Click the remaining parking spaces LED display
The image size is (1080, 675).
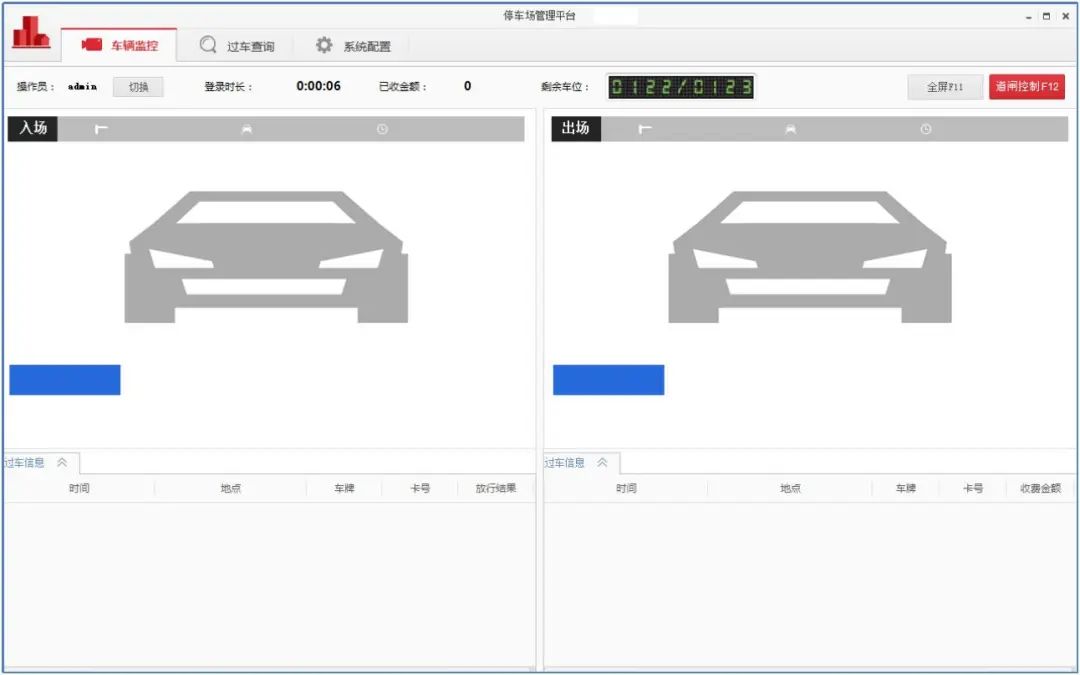coord(681,86)
